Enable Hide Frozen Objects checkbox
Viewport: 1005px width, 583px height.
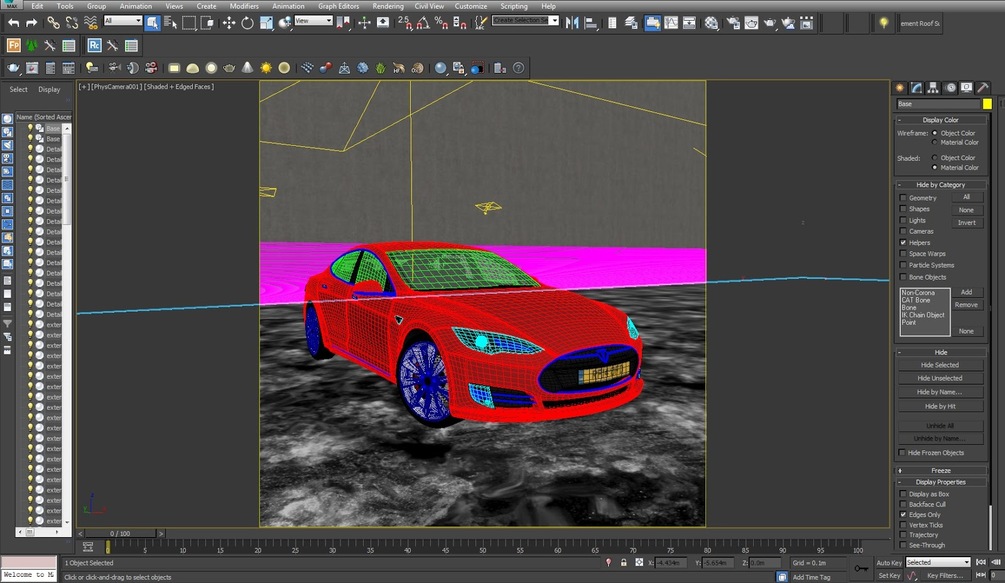[902, 453]
